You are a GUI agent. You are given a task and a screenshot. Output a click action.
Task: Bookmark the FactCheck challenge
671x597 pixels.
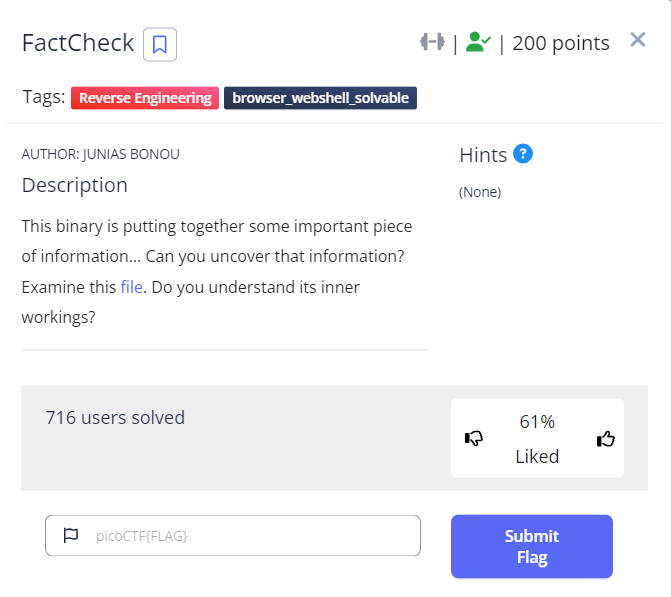[160, 44]
